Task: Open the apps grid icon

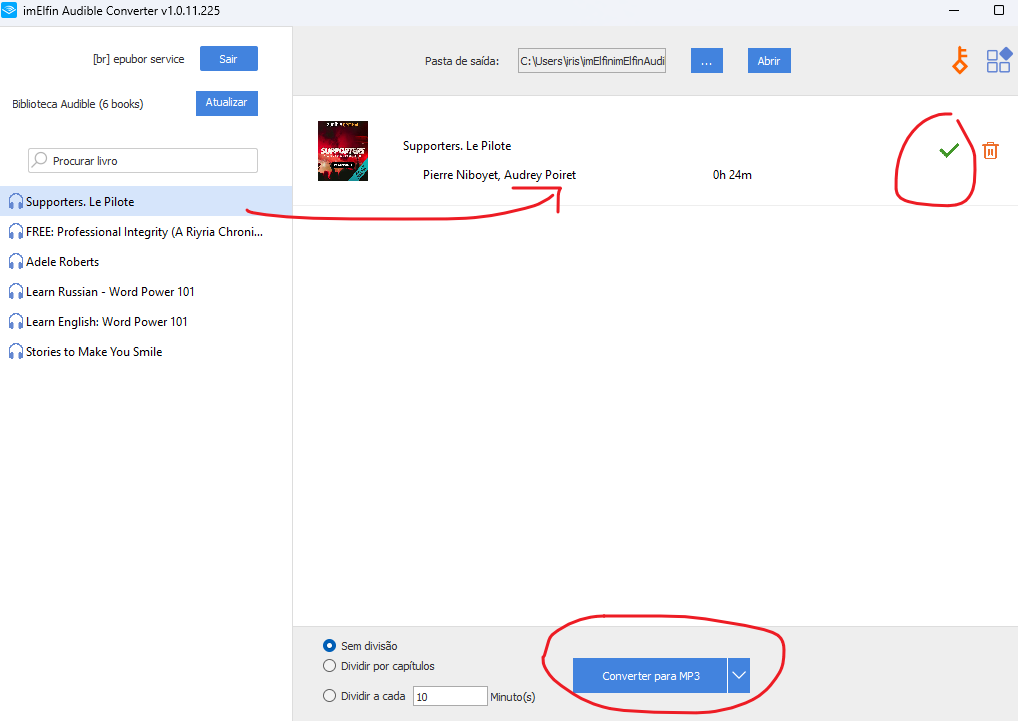Action: (999, 60)
